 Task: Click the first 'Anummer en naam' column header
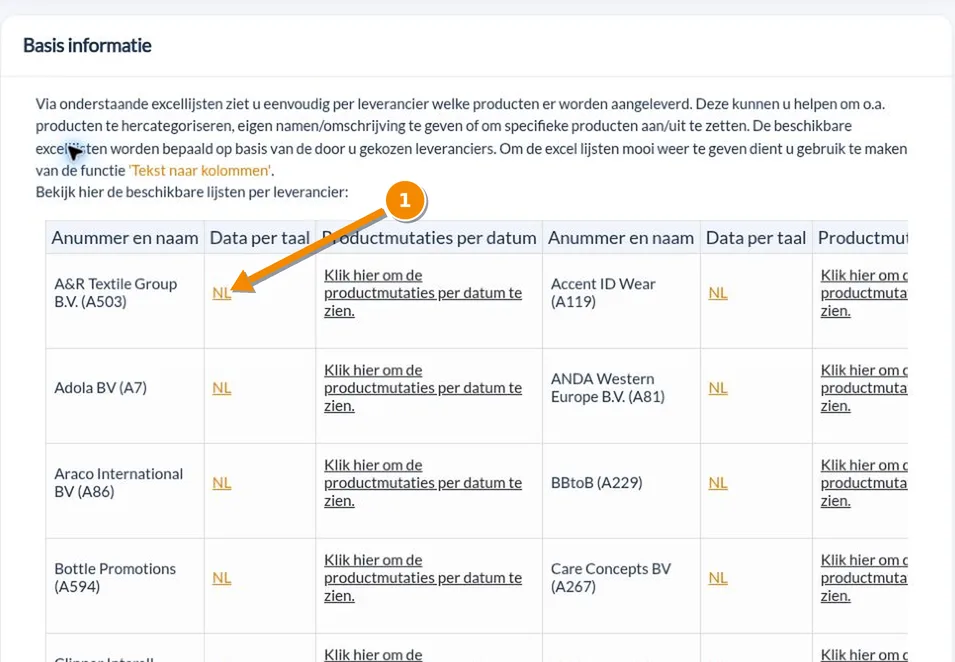pyautogui.click(x=125, y=238)
